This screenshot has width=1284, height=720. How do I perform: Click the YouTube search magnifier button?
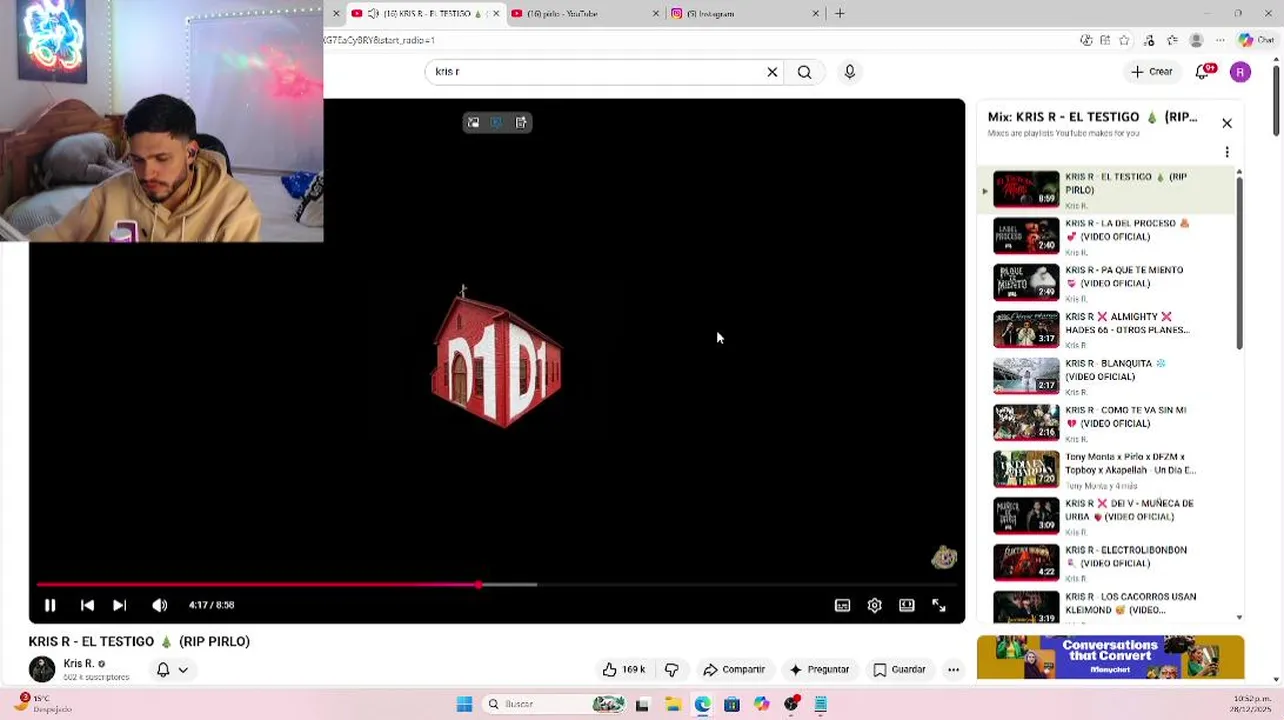(x=804, y=72)
